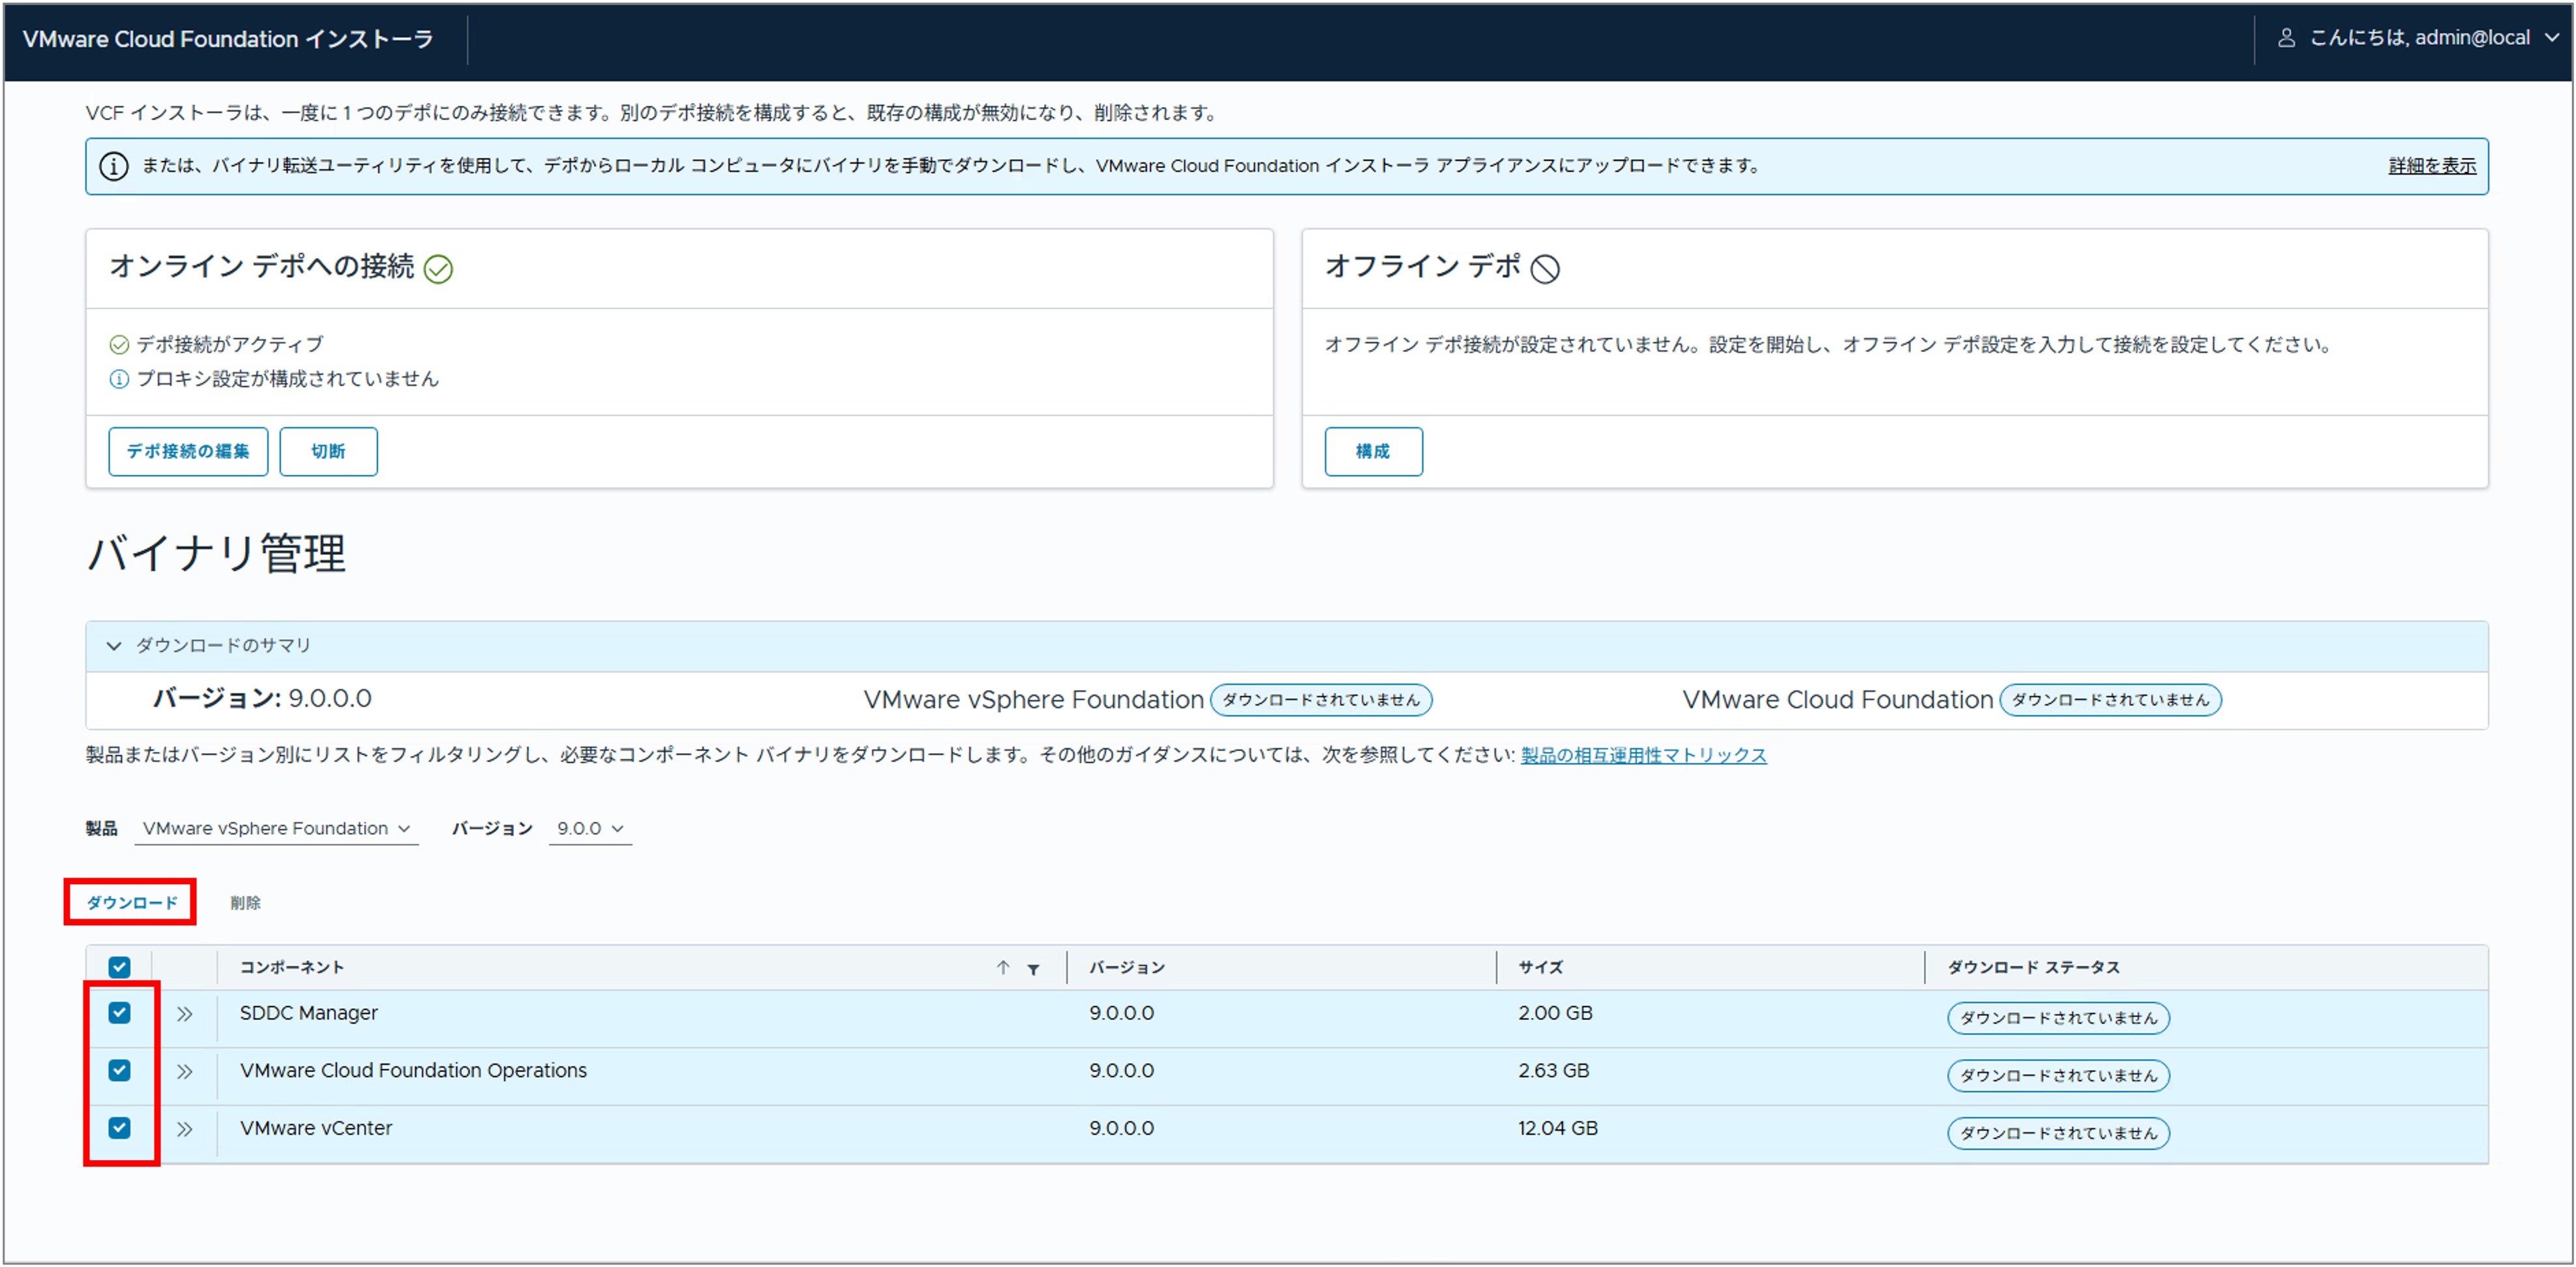Click the green check icon beside デポ接続がアクティブ
The height and width of the screenshot is (1267, 2576).
click(x=119, y=345)
